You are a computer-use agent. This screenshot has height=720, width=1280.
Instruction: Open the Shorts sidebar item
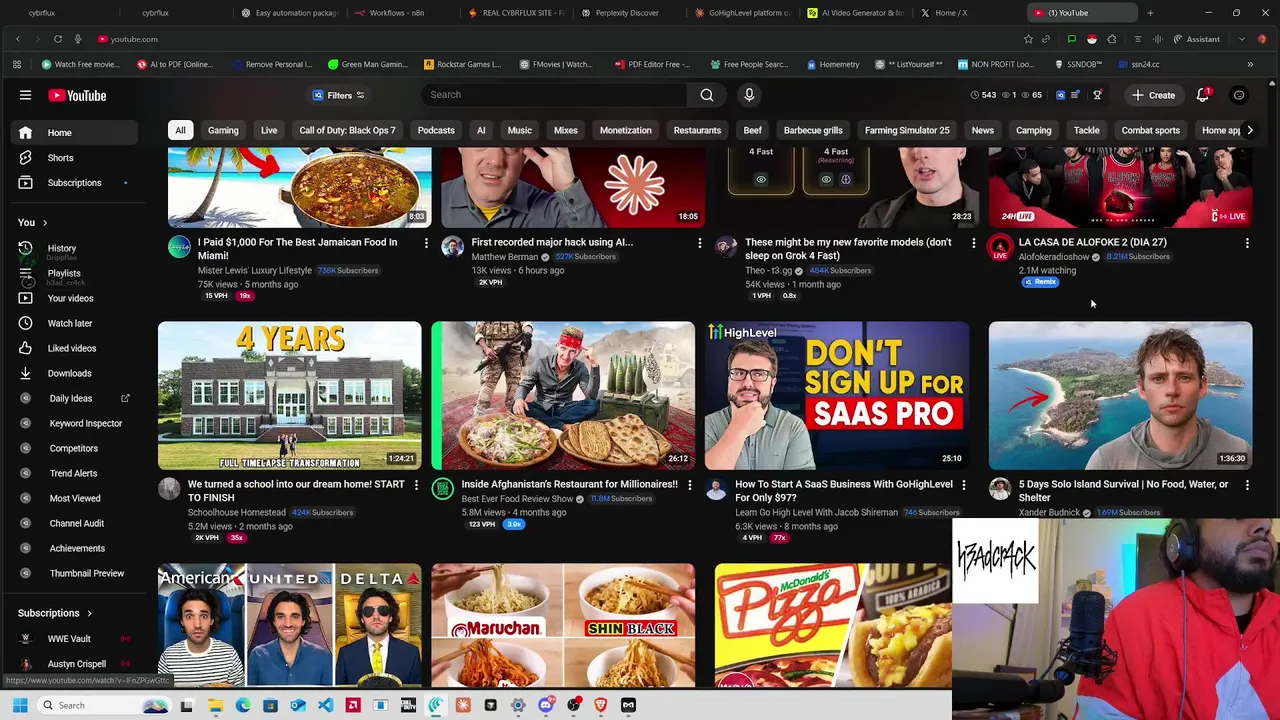[60, 158]
